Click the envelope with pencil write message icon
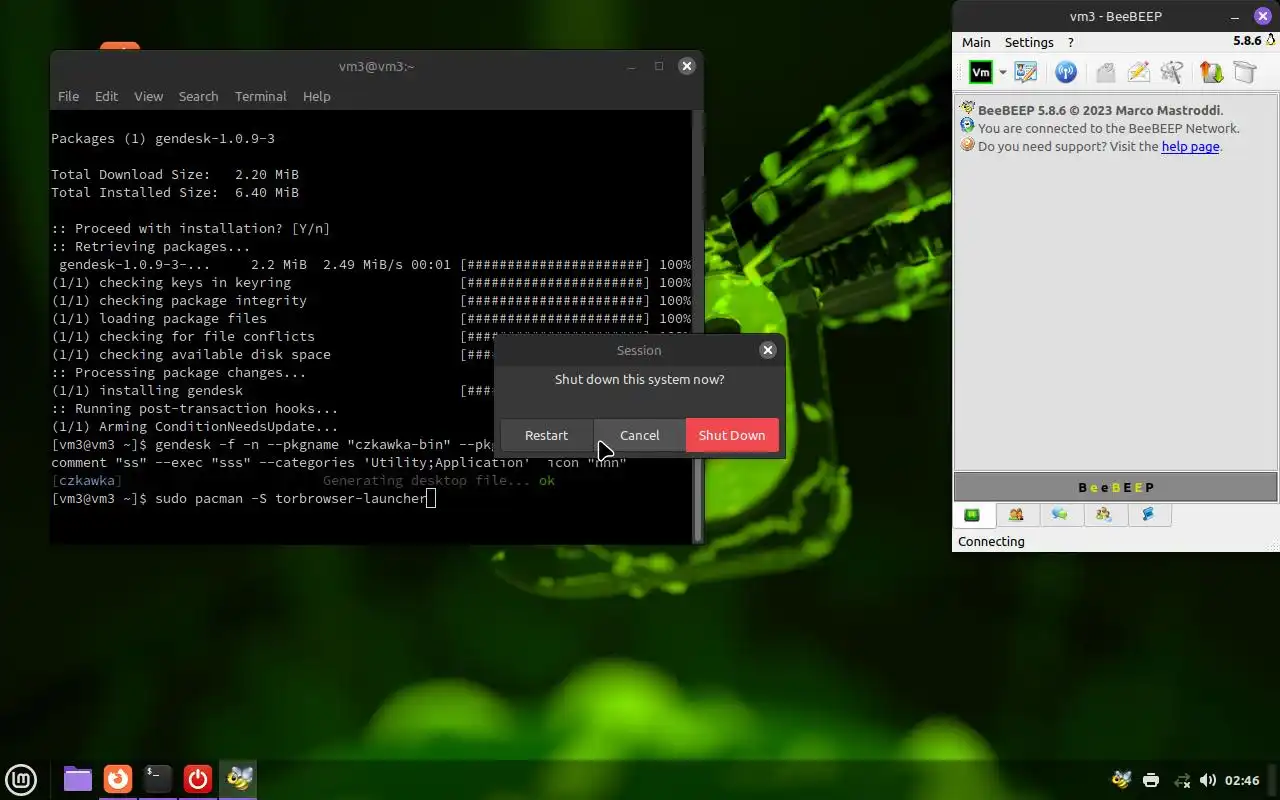1280x800 pixels. coord(1138,72)
